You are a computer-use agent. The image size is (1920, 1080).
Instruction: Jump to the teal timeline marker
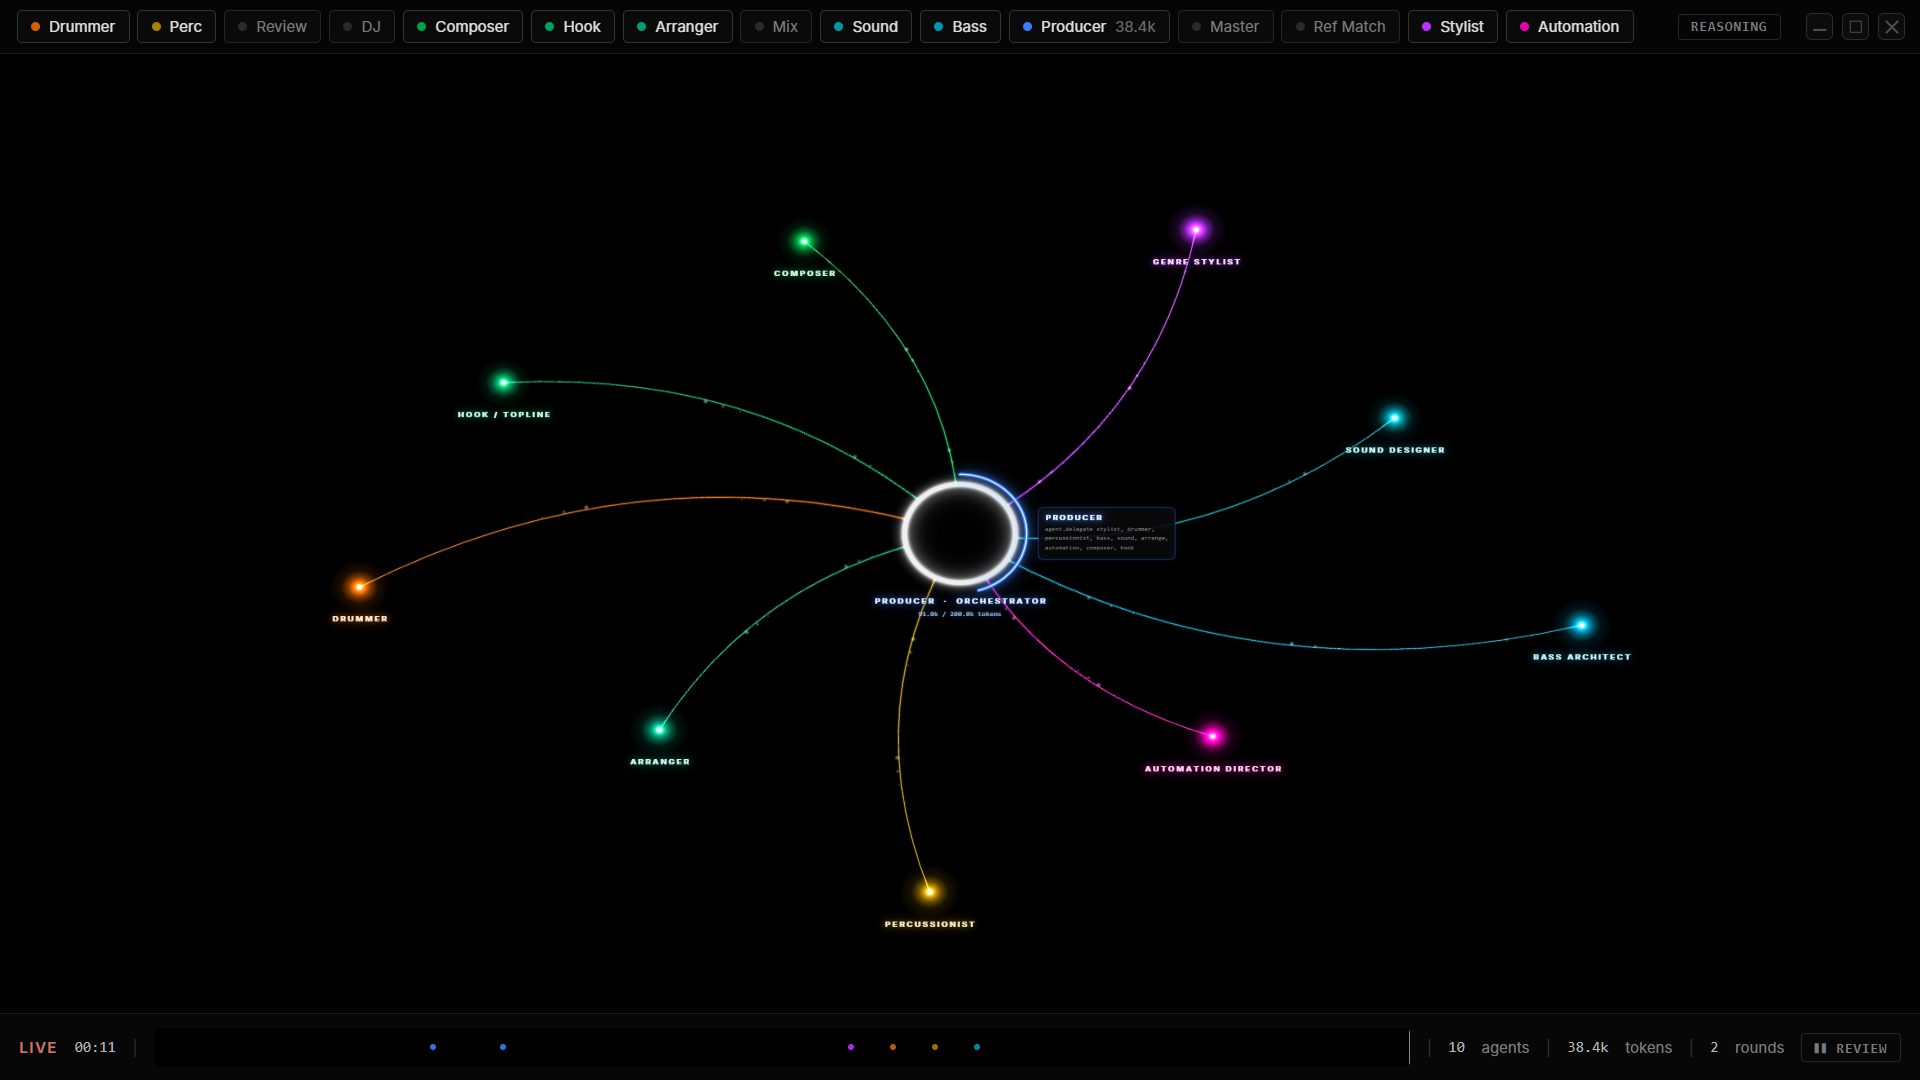(x=977, y=1047)
